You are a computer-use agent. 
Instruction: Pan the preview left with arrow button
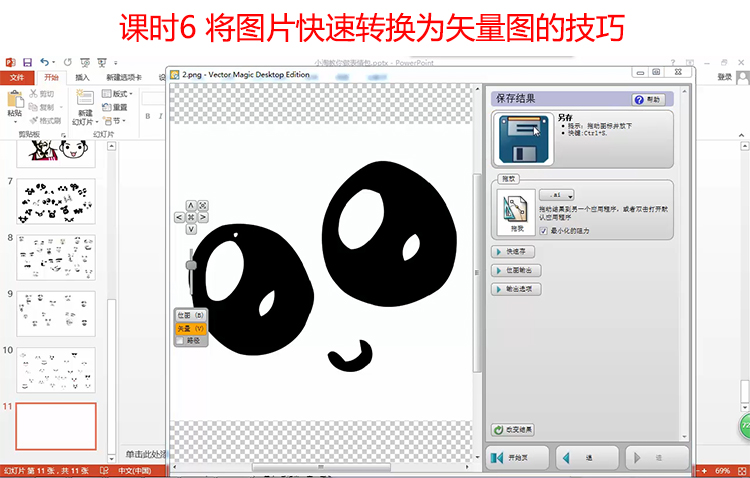[x=179, y=217]
